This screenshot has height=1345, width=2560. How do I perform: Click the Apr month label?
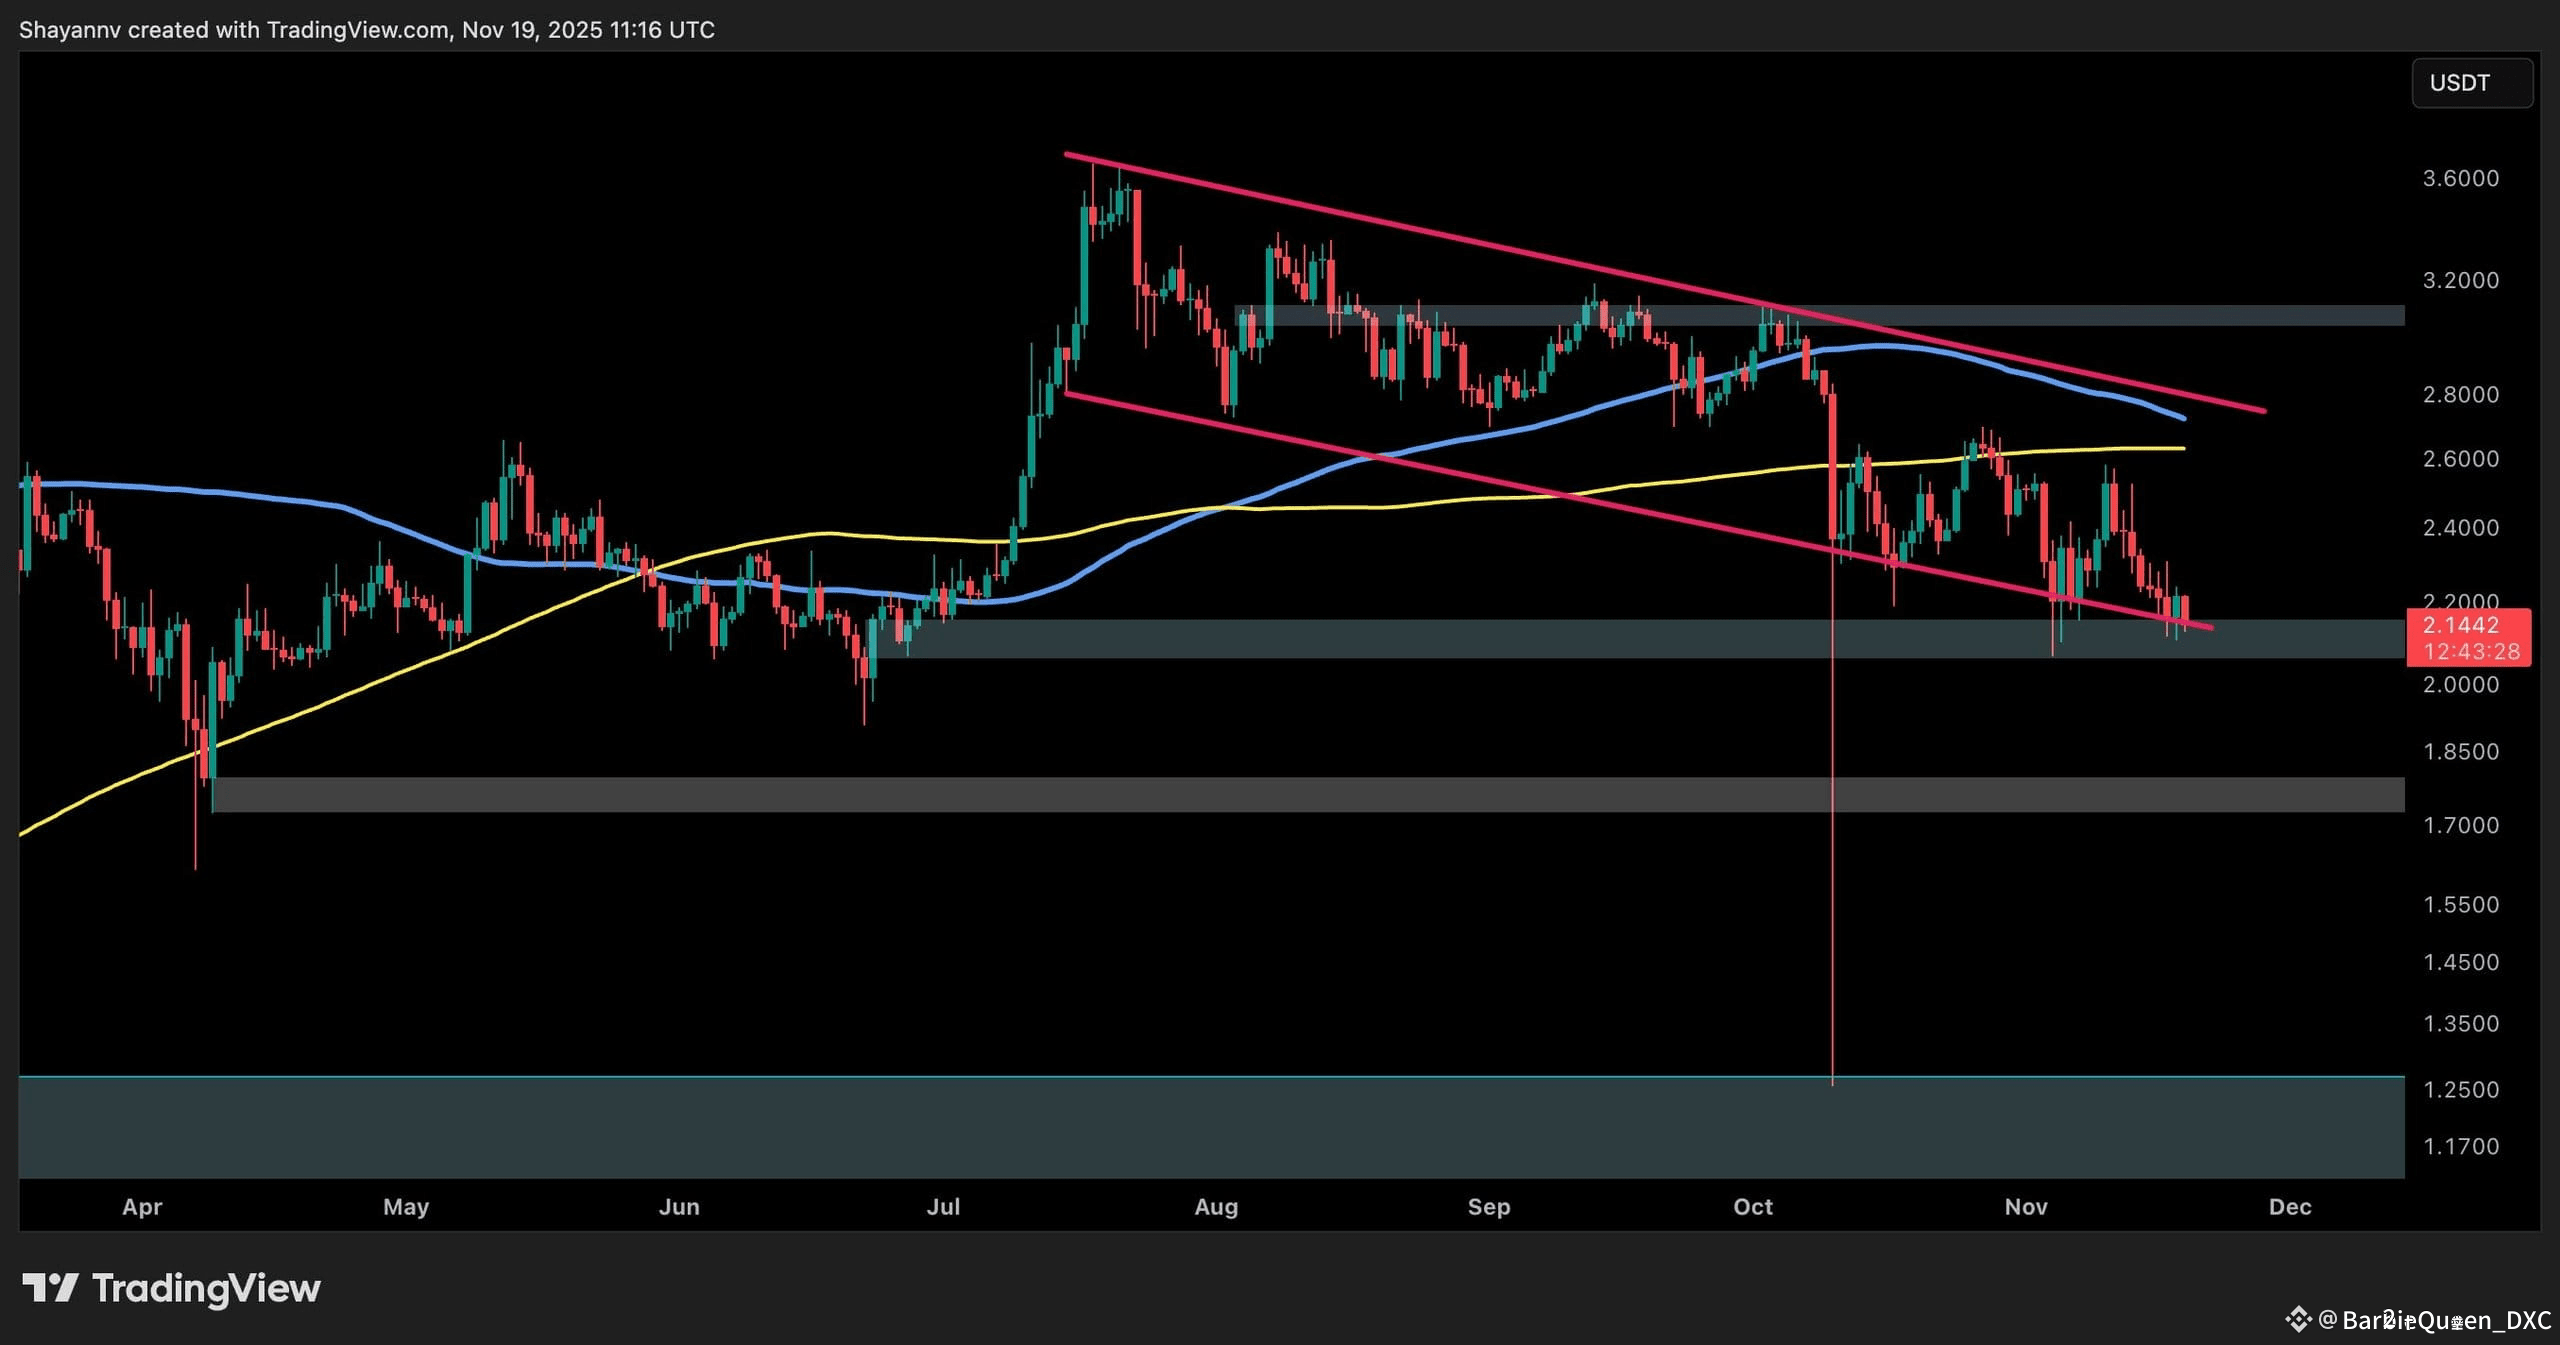click(142, 1206)
